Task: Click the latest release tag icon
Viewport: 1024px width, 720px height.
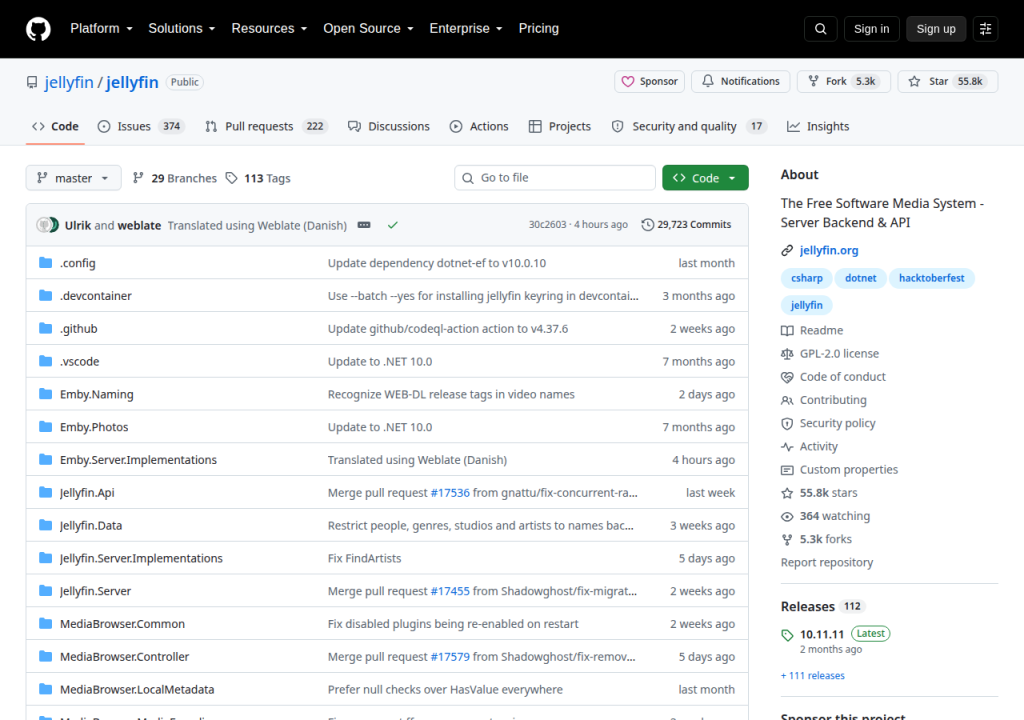Action: click(787, 634)
